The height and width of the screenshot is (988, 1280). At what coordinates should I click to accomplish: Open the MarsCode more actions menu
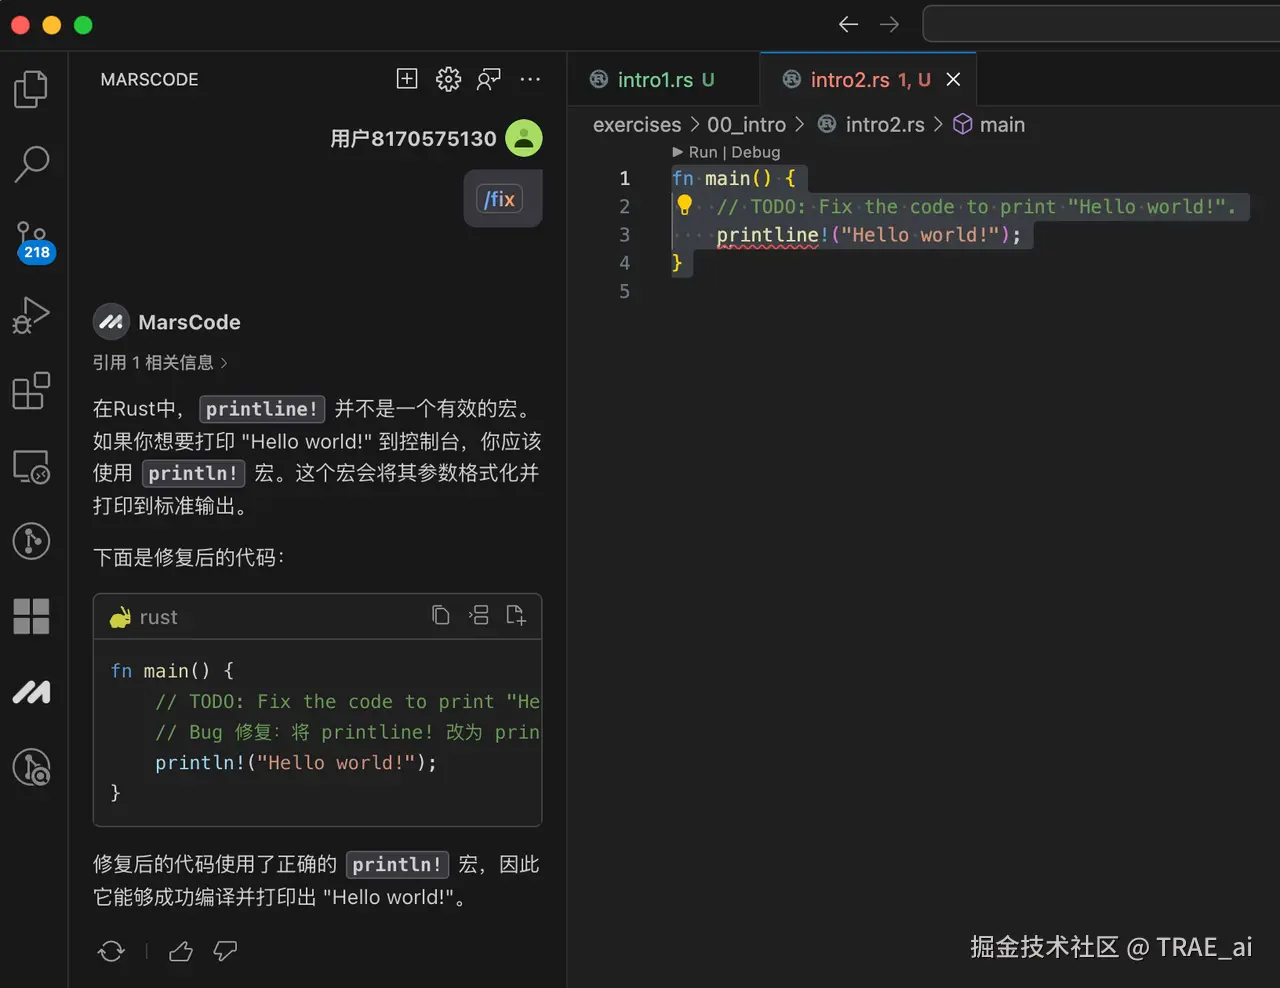pos(530,79)
